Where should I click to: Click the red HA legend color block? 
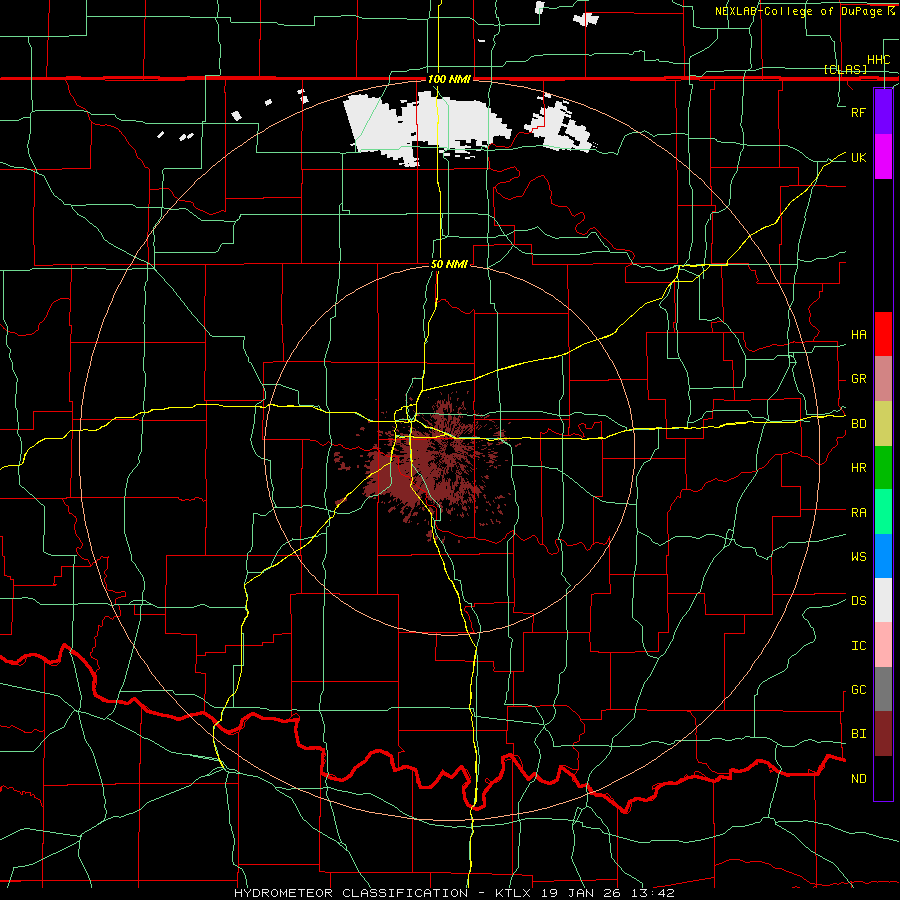[x=883, y=334]
